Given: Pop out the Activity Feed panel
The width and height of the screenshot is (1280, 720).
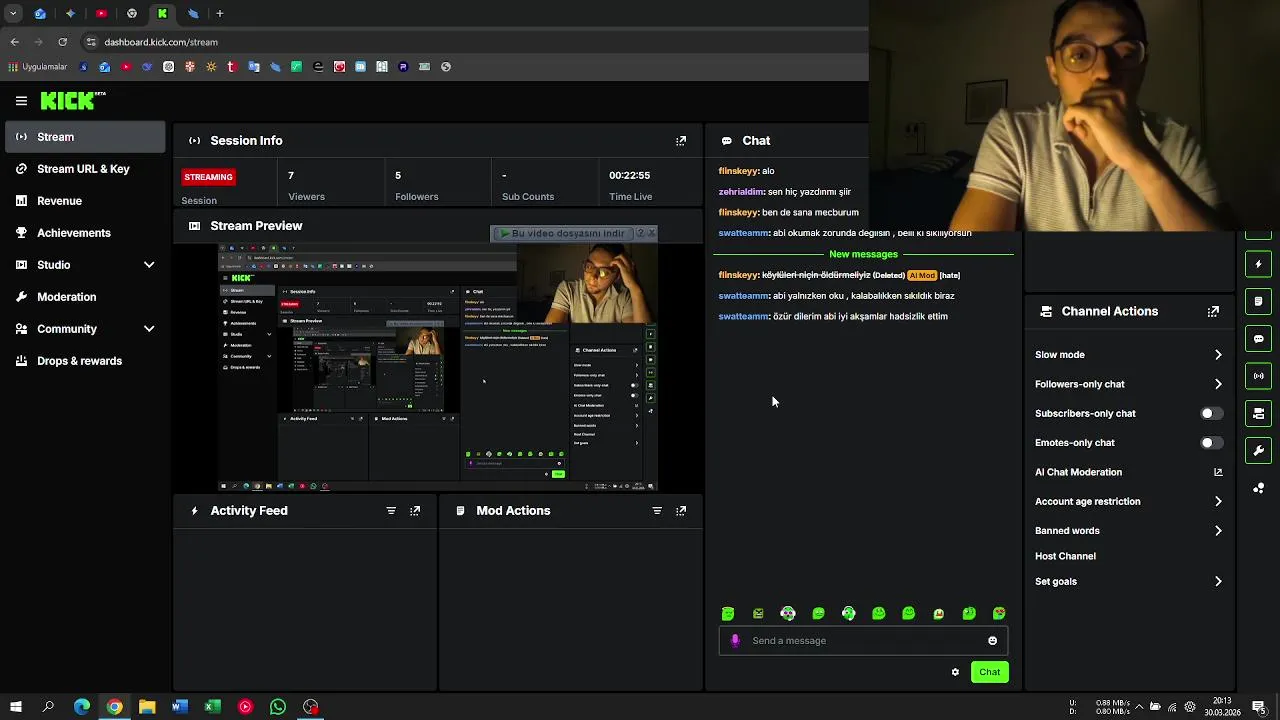Looking at the screenshot, I should (x=415, y=511).
